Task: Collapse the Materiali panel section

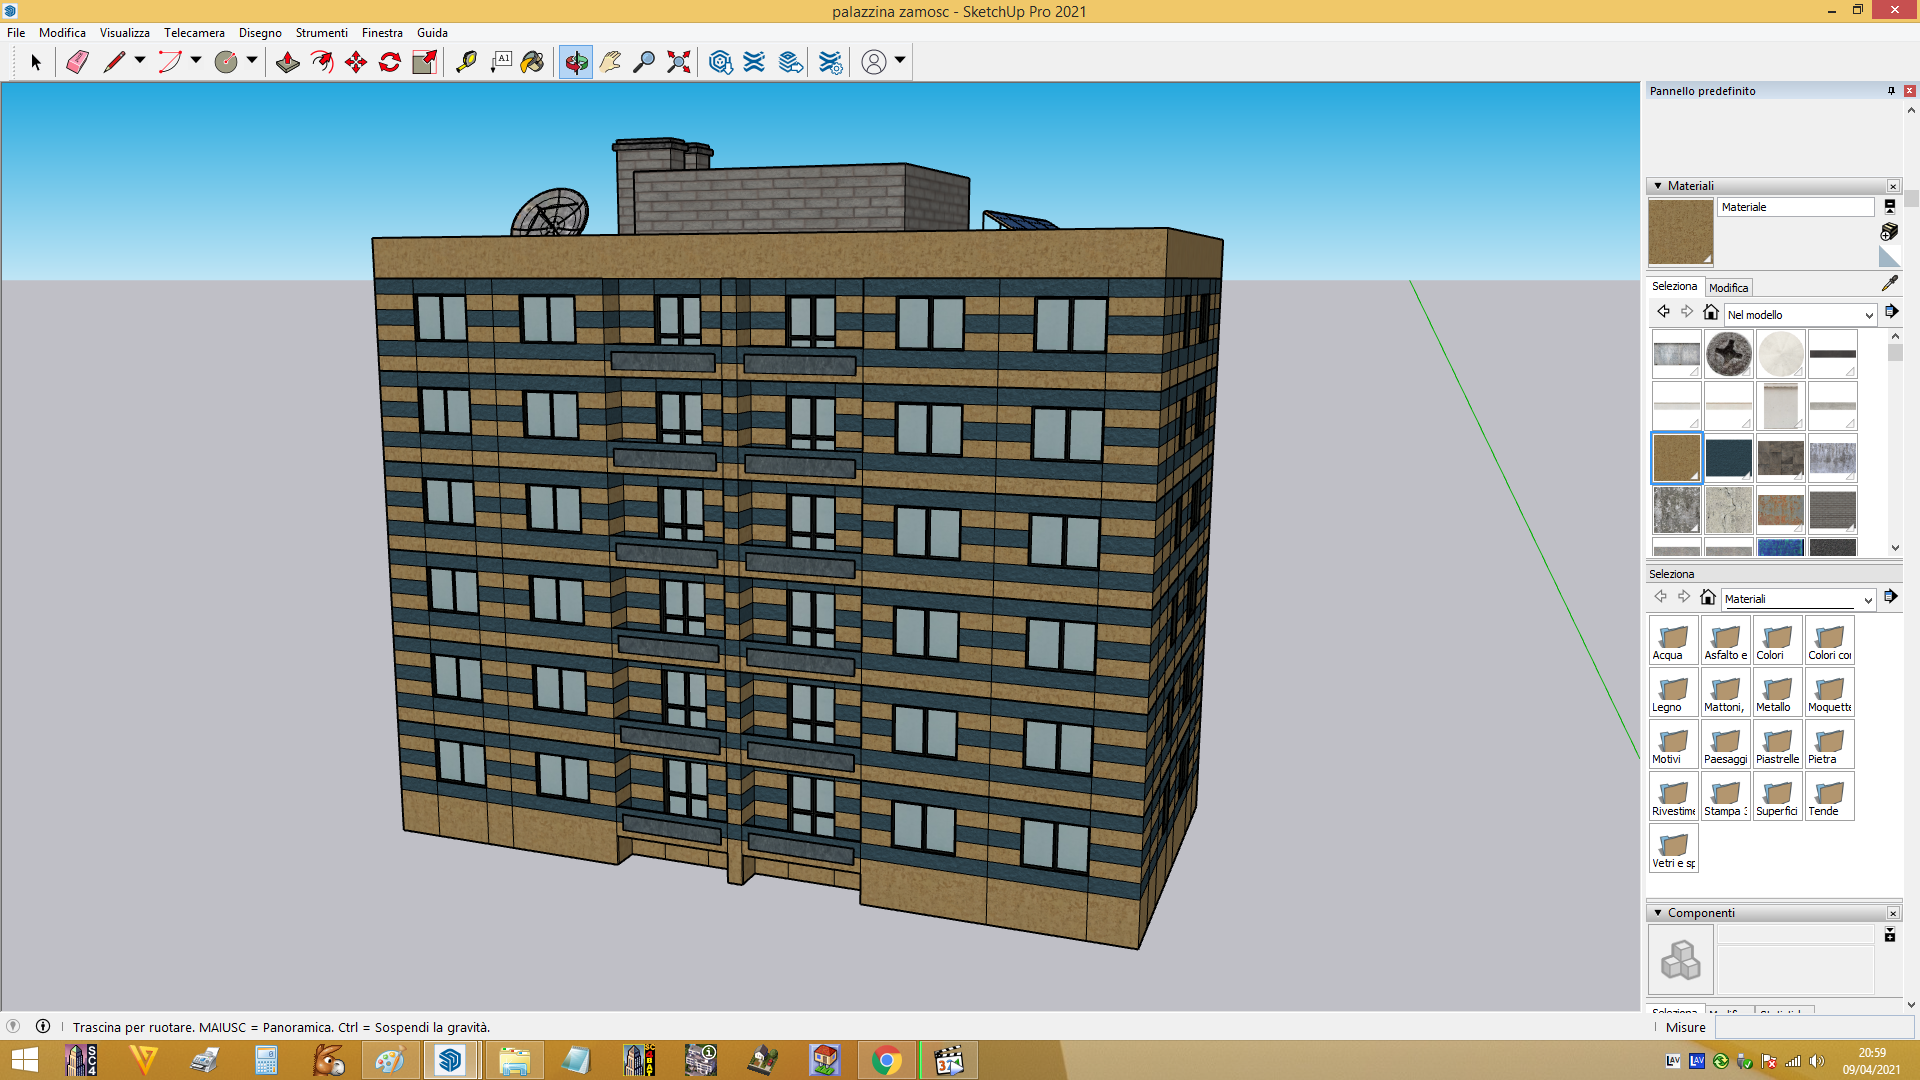Action: (x=1658, y=186)
